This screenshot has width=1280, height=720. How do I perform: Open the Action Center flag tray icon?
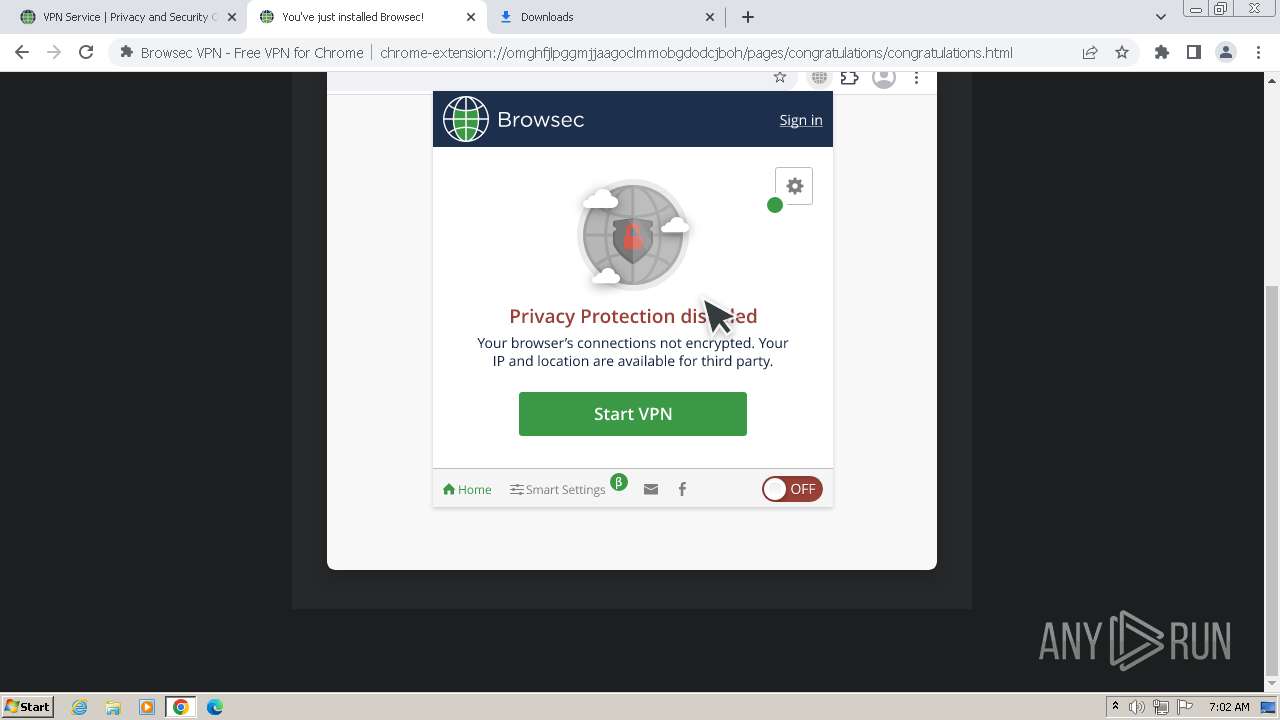coord(1185,707)
